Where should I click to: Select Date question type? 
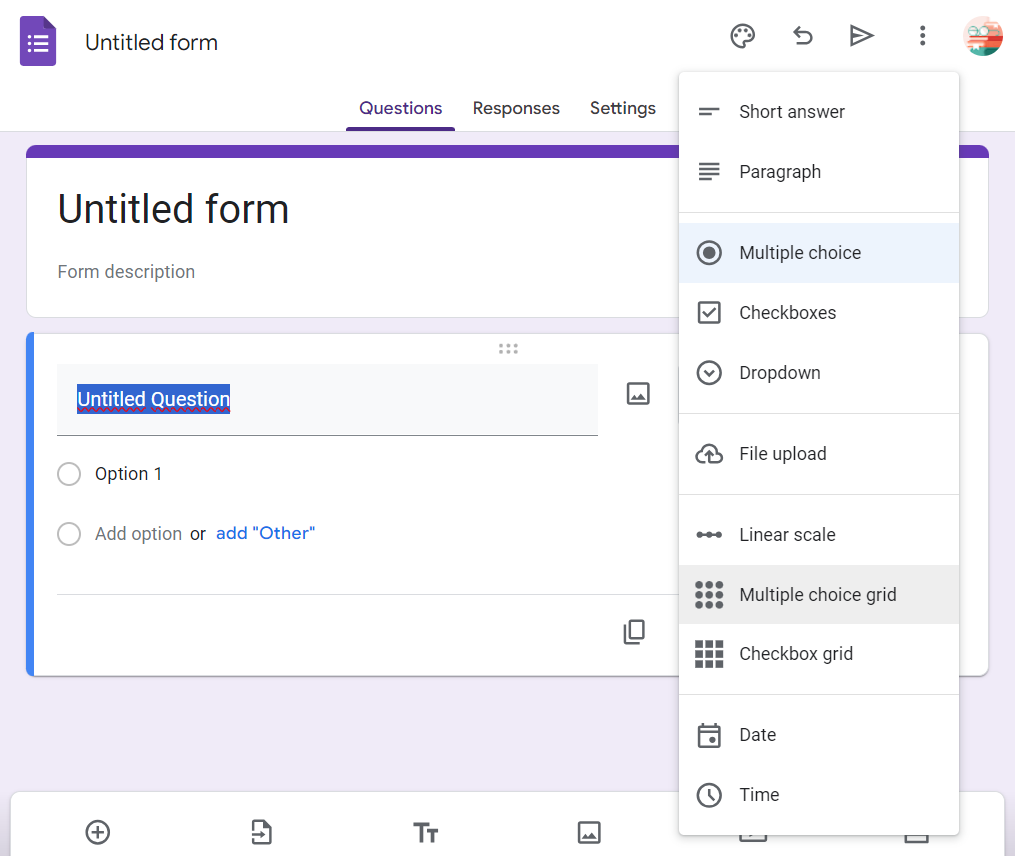[x=819, y=735]
